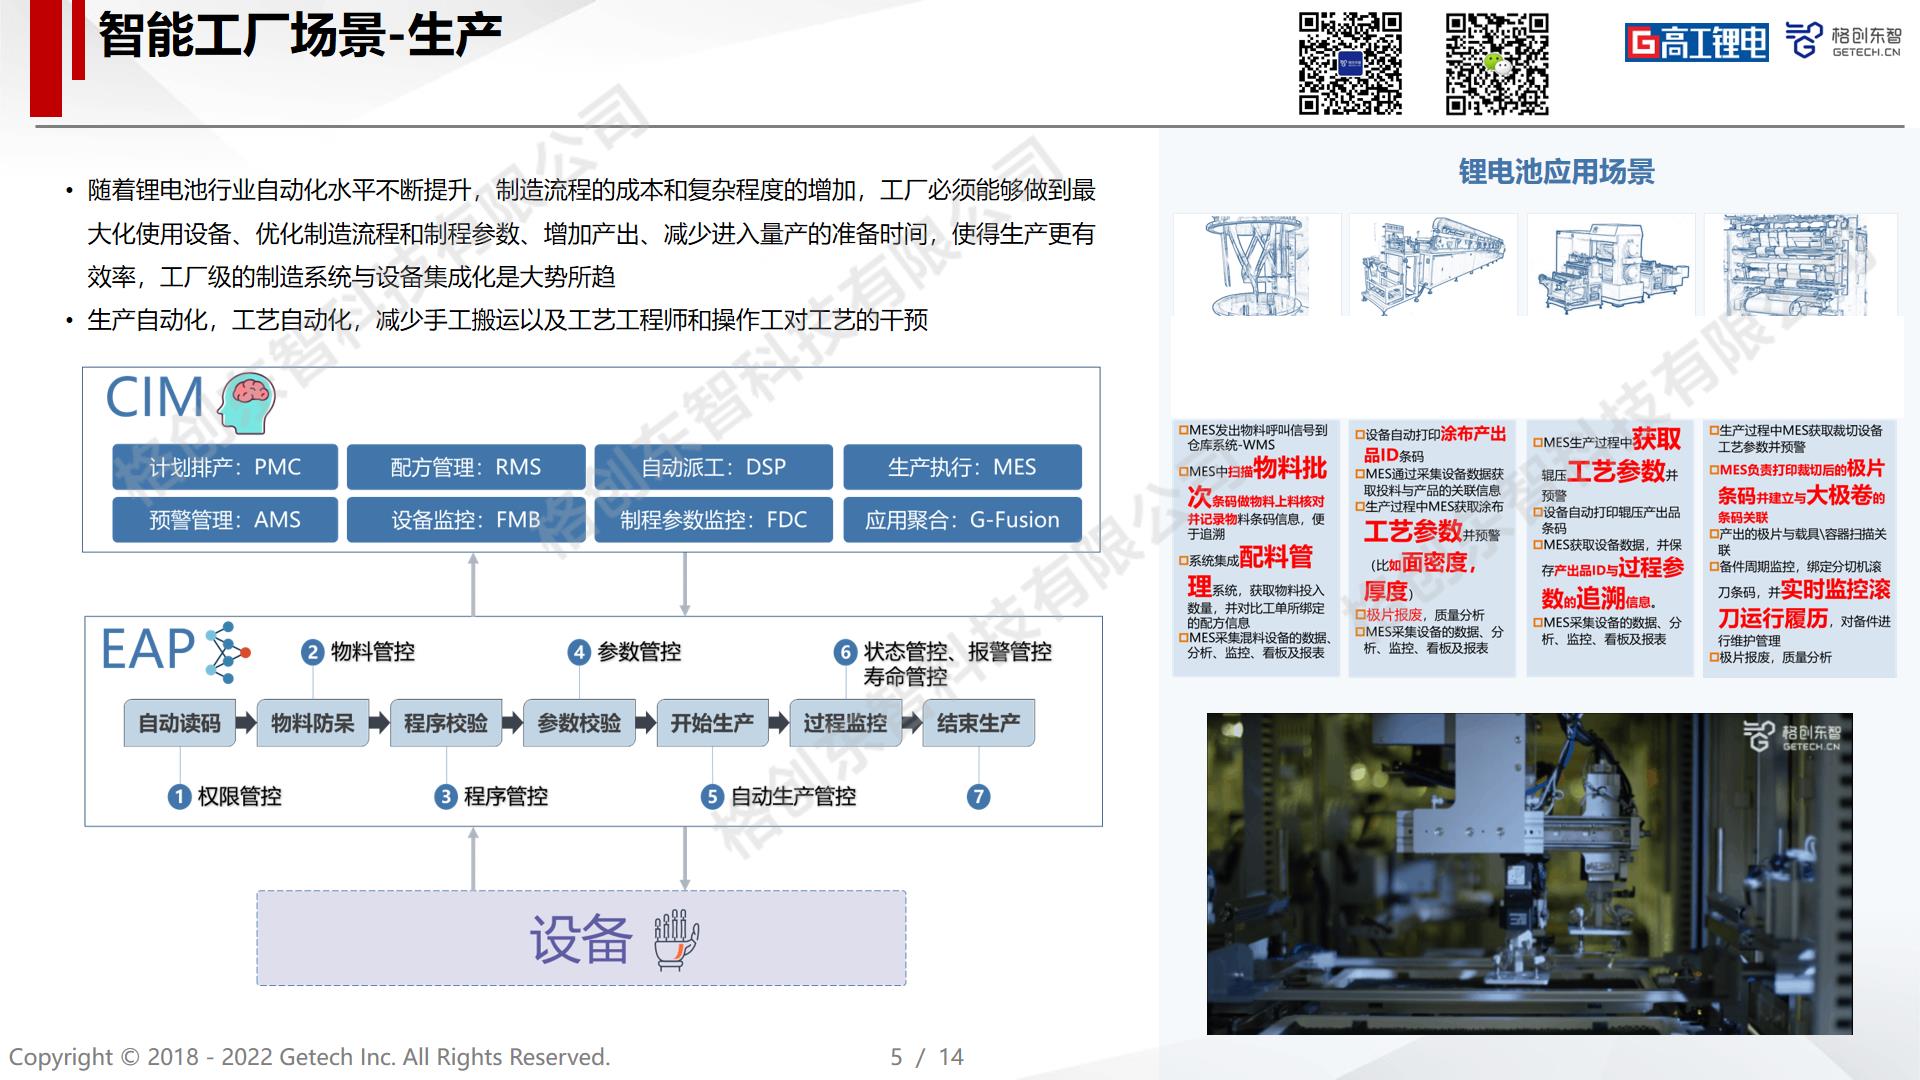The image size is (1920, 1080).
Task: Click the 高工锂电 logo
Action: tap(1696, 42)
